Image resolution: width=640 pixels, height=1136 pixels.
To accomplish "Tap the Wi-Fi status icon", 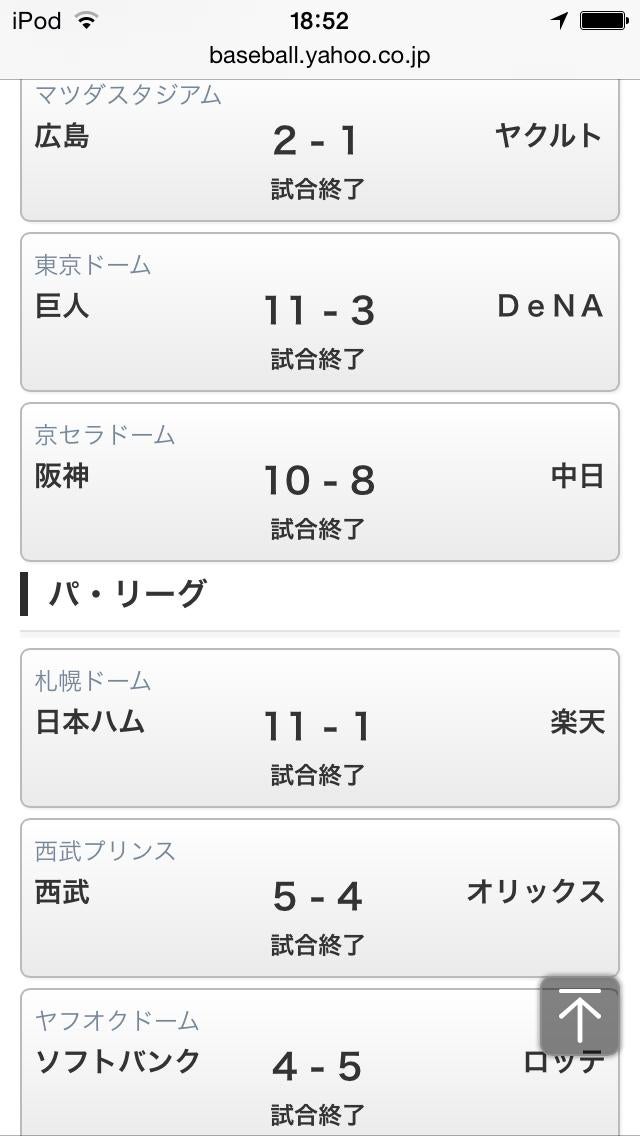I will 87,21.
